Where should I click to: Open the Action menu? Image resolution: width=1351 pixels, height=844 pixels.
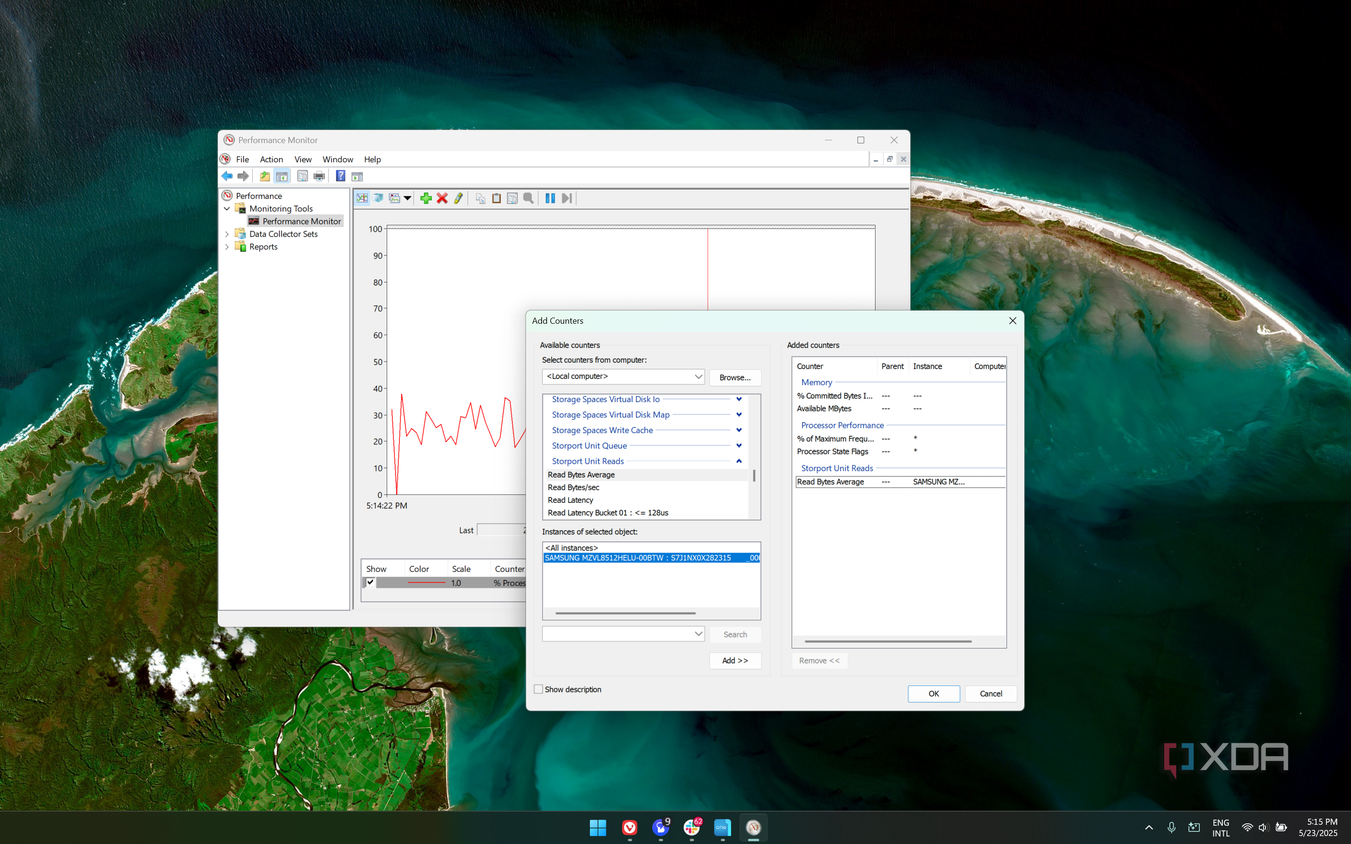(x=272, y=159)
